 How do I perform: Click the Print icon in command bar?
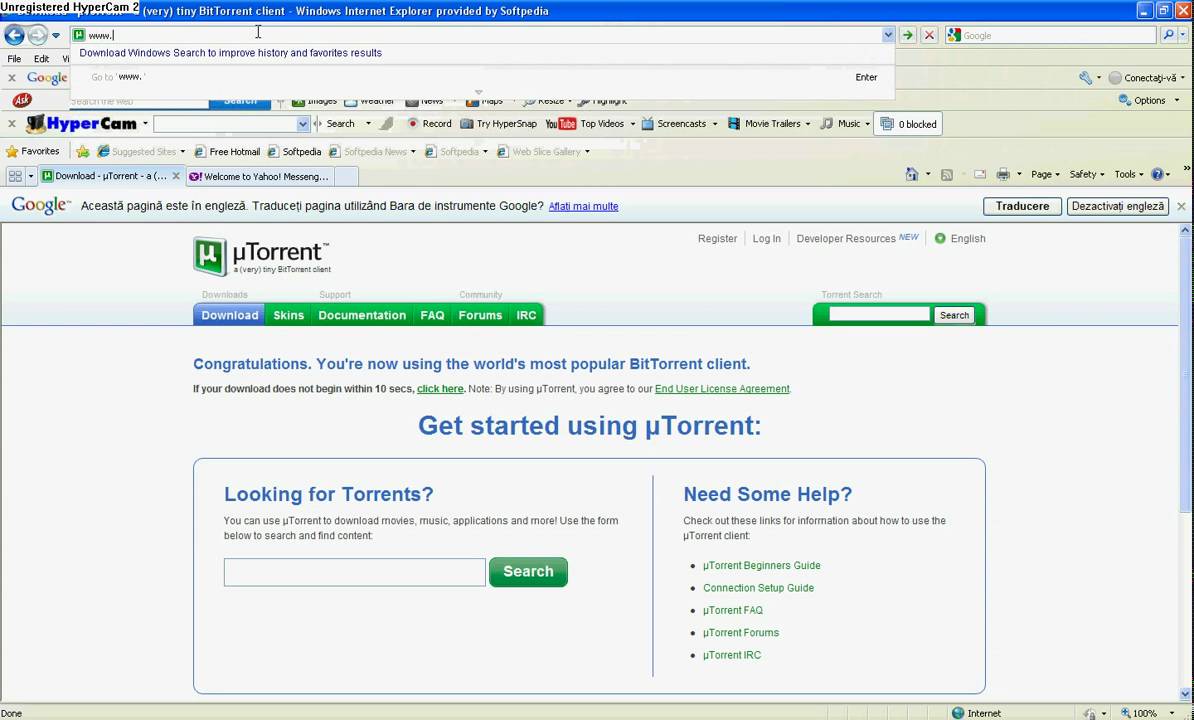[1003, 174]
